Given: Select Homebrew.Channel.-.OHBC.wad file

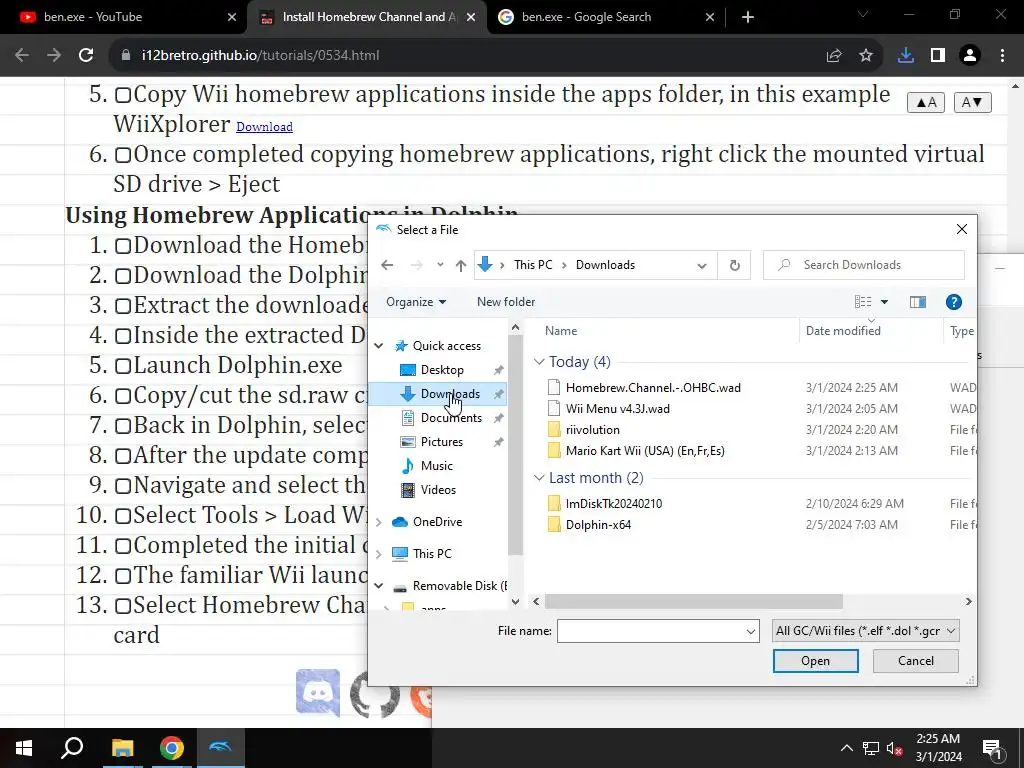Looking at the screenshot, I should tap(653, 388).
